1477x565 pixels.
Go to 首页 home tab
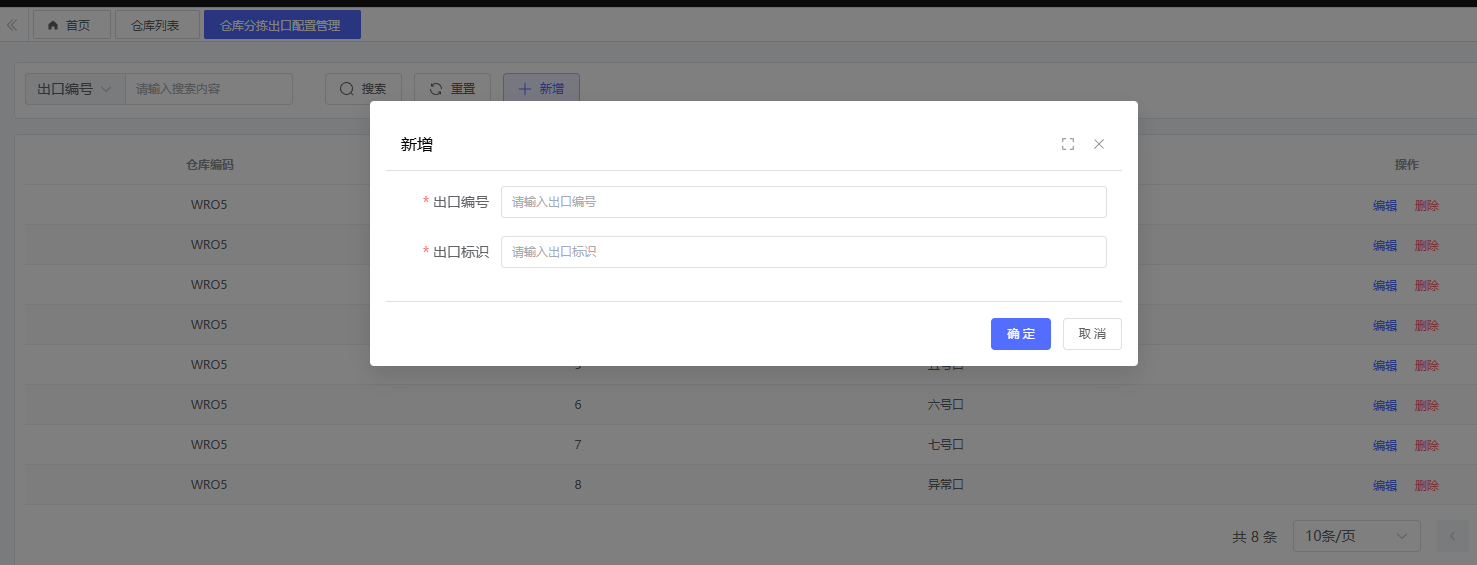click(70, 25)
